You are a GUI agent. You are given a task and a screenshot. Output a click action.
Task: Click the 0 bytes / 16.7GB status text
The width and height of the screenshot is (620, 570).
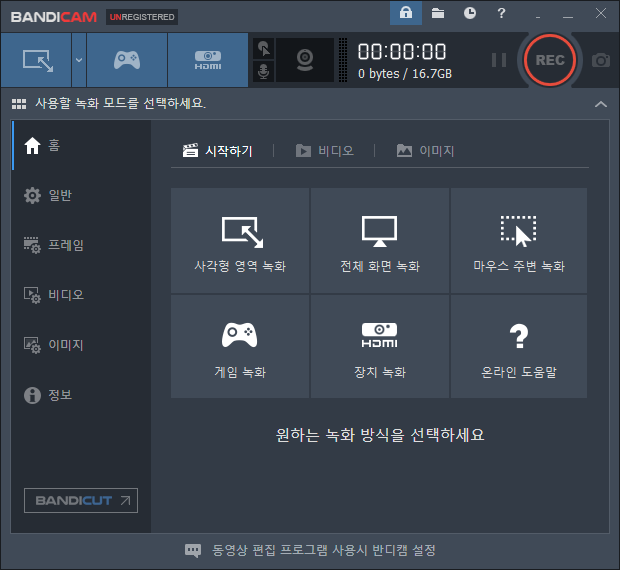(x=405, y=74)
